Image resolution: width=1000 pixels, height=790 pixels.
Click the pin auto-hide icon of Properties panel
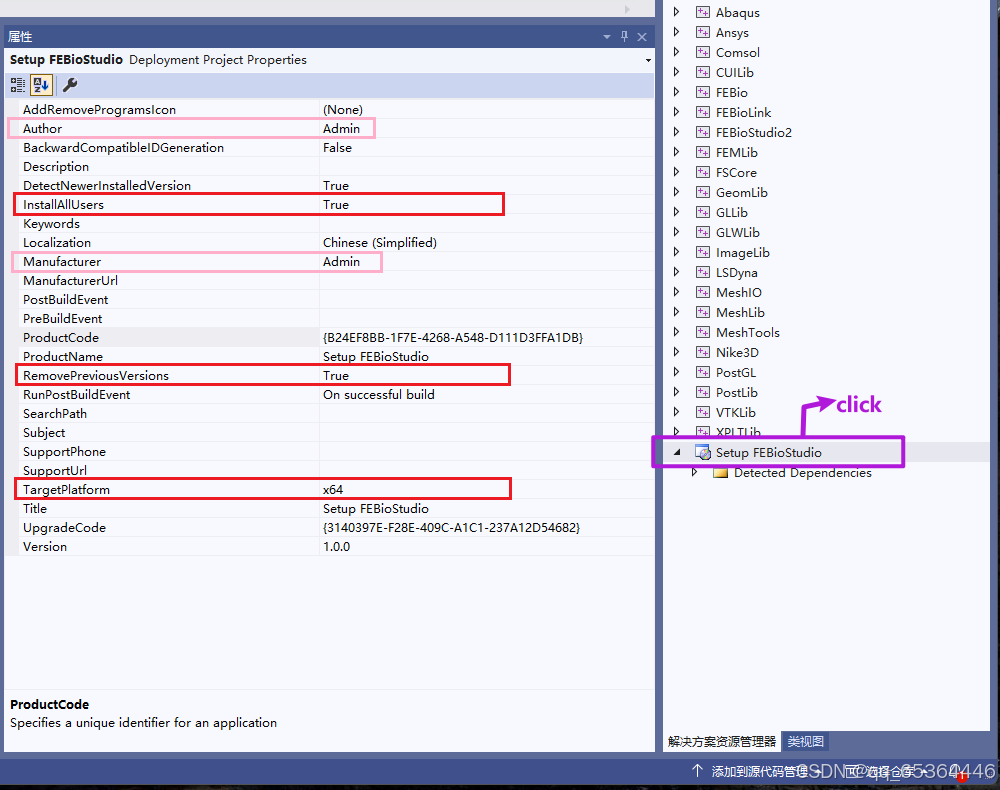(x=624, y=36)
